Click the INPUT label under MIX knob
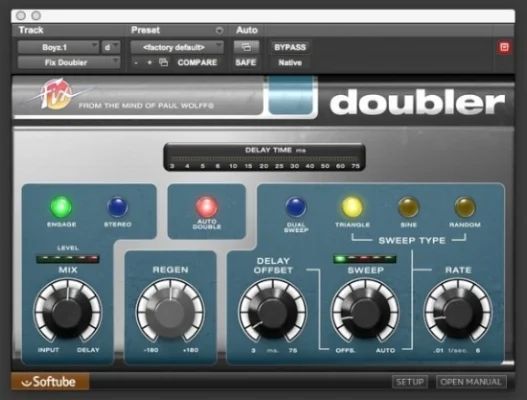Viewport: 527px width, 400px height. [48, 350]
